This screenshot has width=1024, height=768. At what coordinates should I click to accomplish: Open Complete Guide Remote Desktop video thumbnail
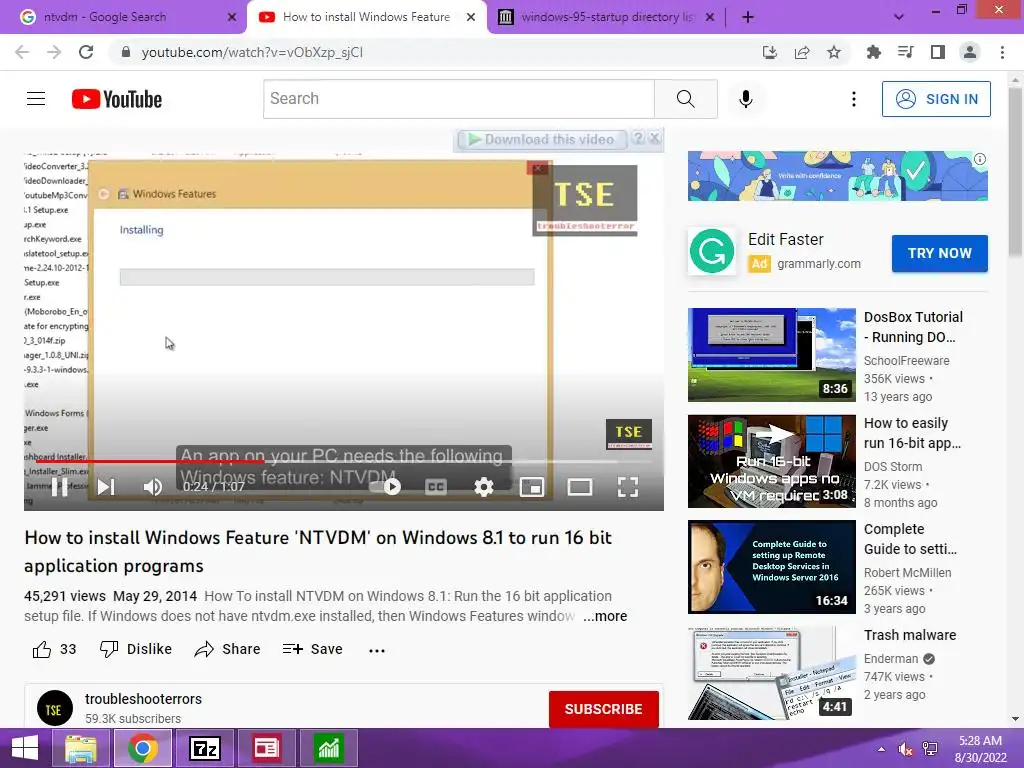tap(771, 567)
